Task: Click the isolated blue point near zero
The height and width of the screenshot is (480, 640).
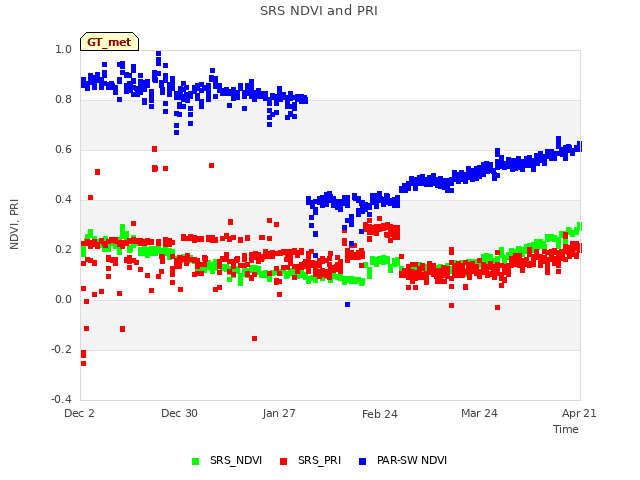Action: coord(347,304)
